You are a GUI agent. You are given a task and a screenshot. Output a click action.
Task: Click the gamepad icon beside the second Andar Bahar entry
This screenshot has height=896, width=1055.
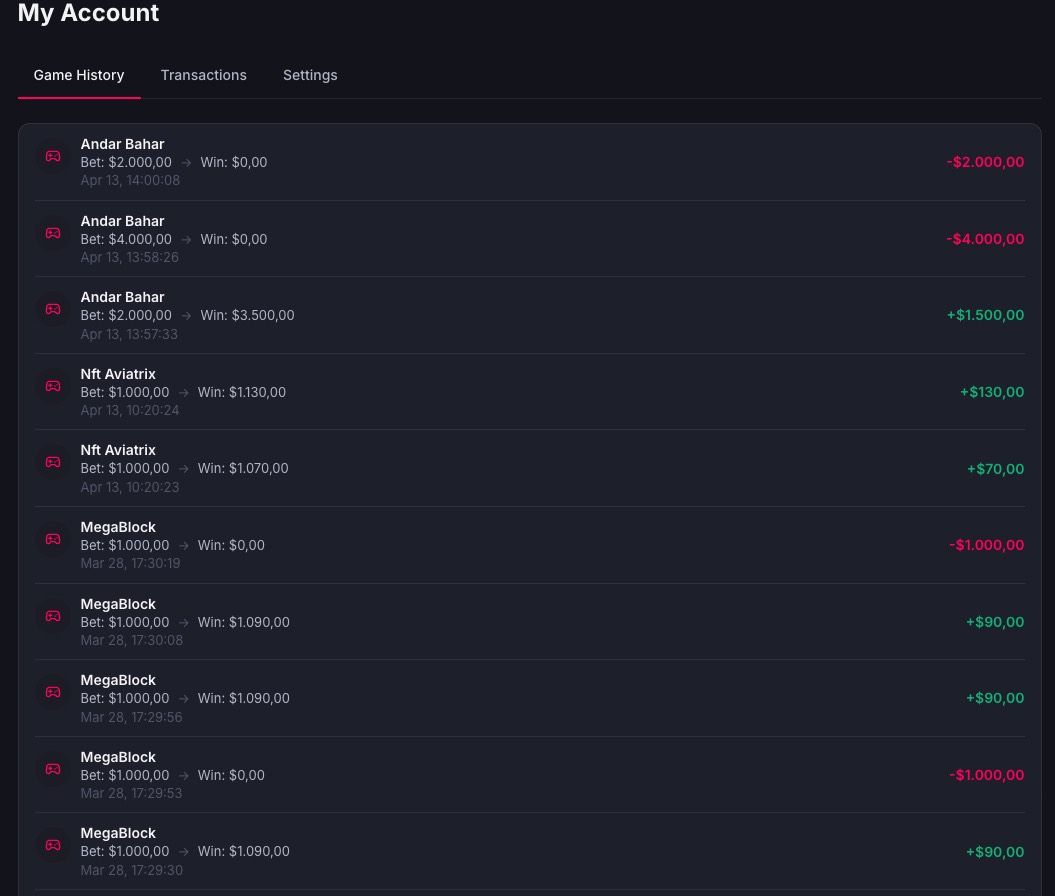(52, 233)
